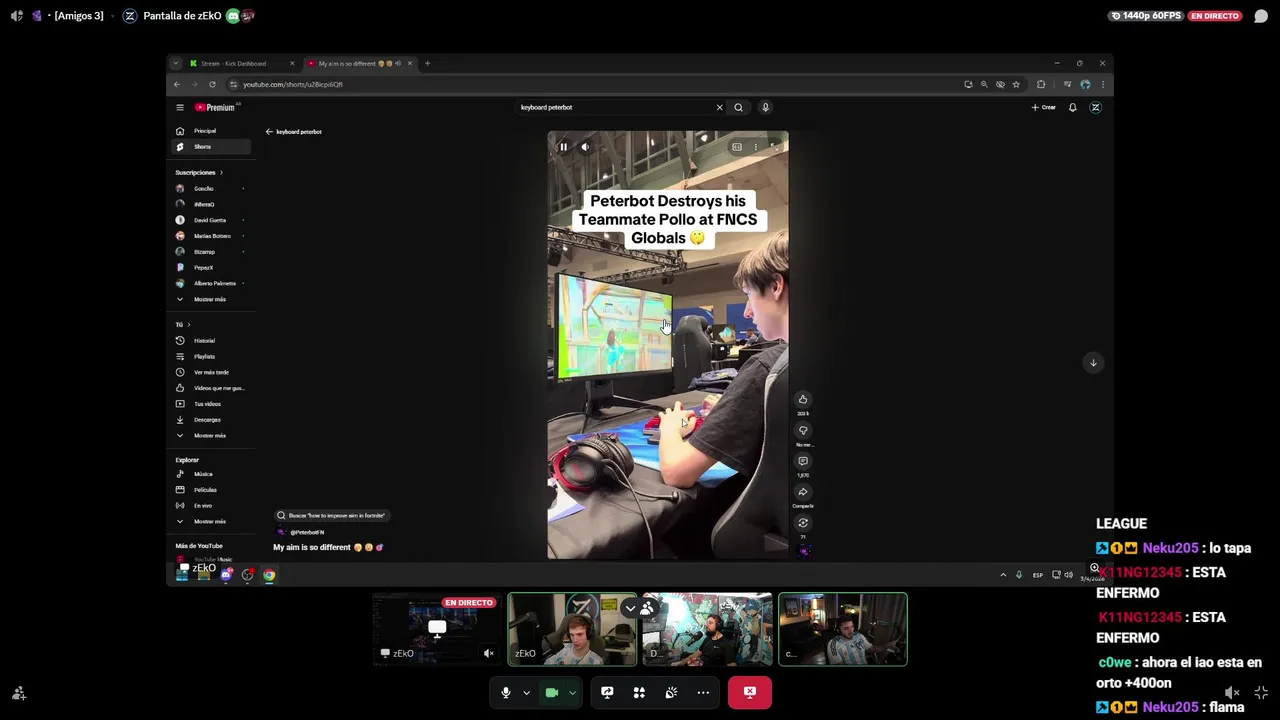The width and height of the screenshot is (1280, 720).
Task: Like the Shorts video
Action: pos(803,399)
